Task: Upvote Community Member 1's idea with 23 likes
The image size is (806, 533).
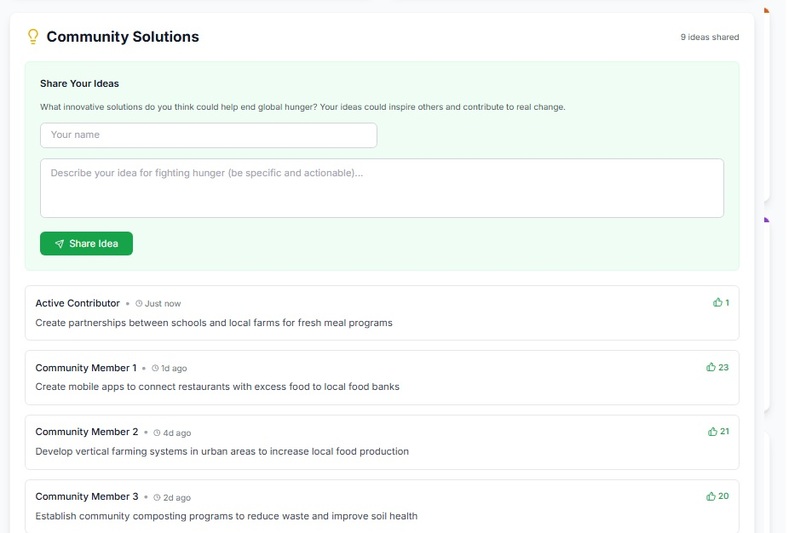Action: (717, 367)
